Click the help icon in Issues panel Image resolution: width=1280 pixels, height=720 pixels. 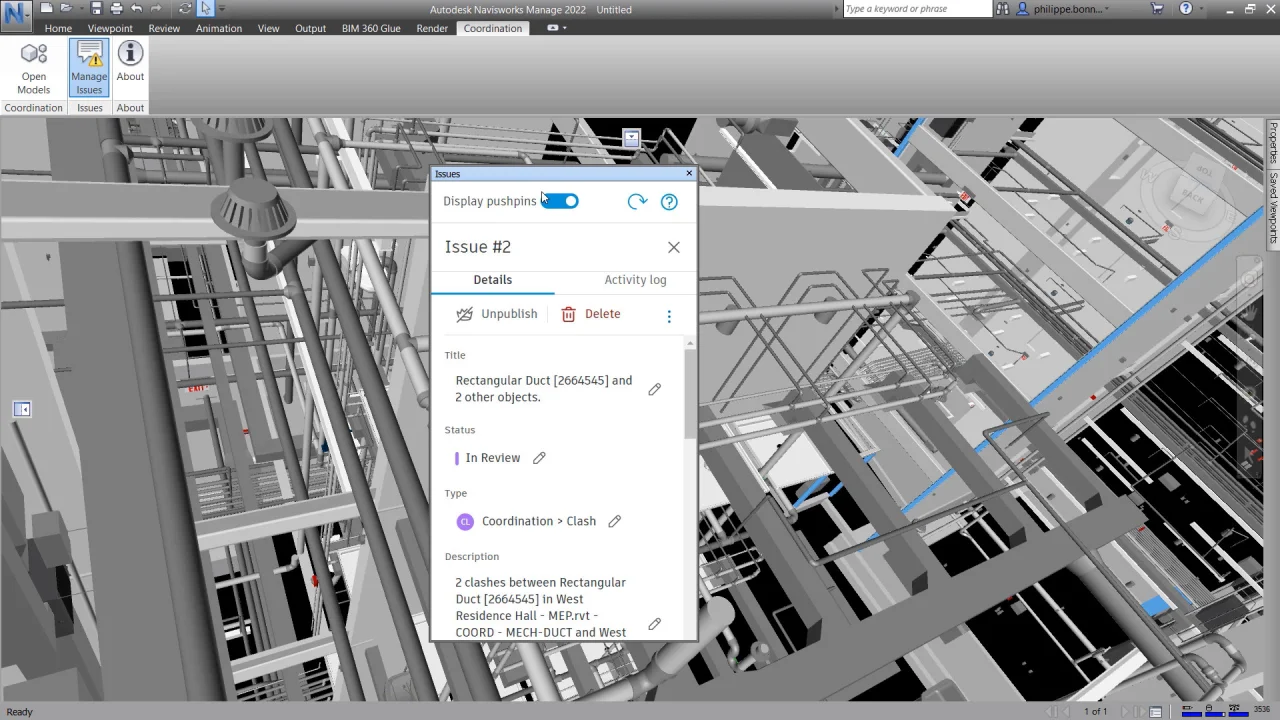click(x=669, y=201)
